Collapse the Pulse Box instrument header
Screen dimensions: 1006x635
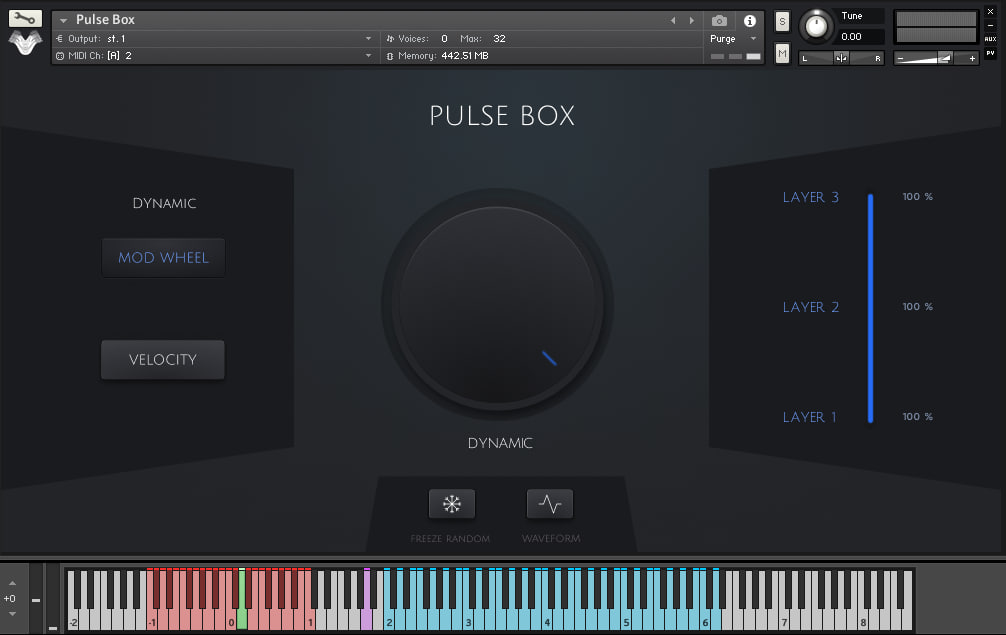[63, 18]
